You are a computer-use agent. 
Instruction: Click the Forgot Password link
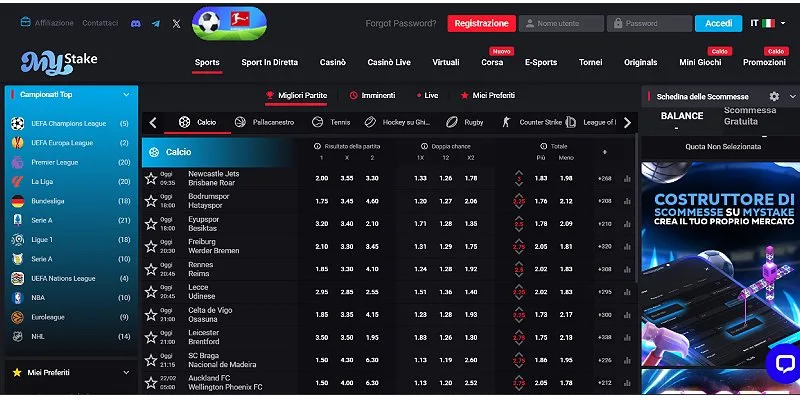401,23
